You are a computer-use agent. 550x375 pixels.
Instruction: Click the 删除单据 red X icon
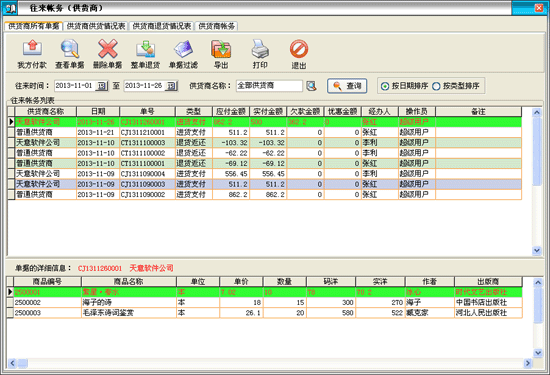(107, 49)
